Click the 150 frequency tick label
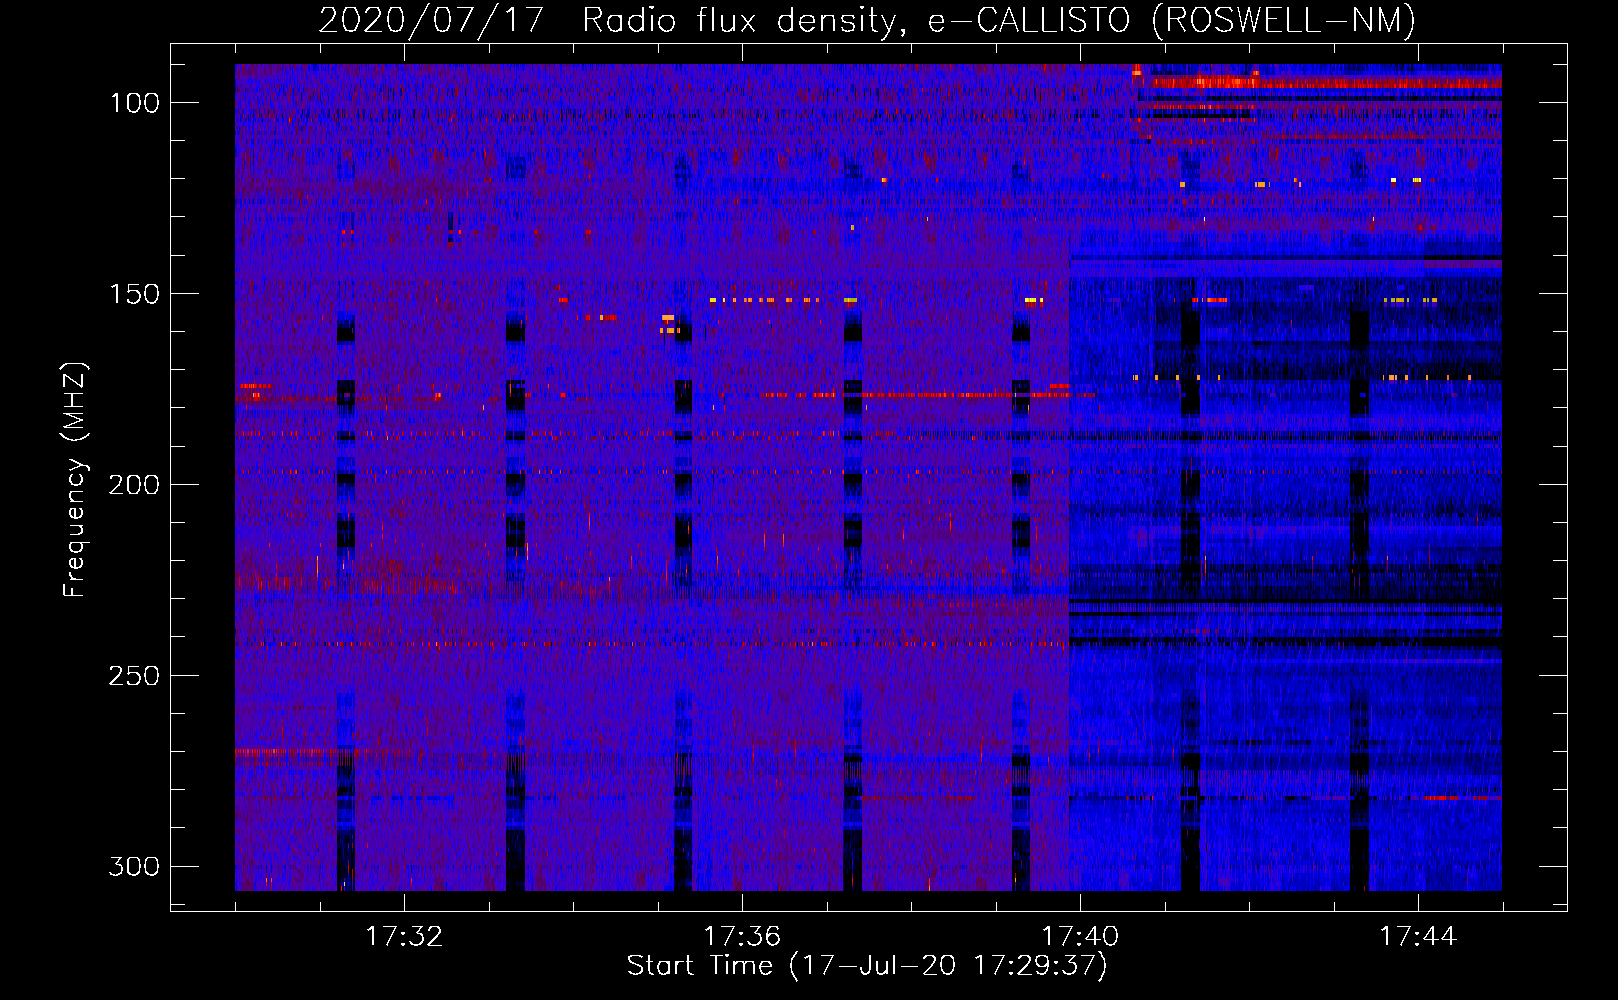This screenshot has height=1000, width=1618. coord(135,294)
